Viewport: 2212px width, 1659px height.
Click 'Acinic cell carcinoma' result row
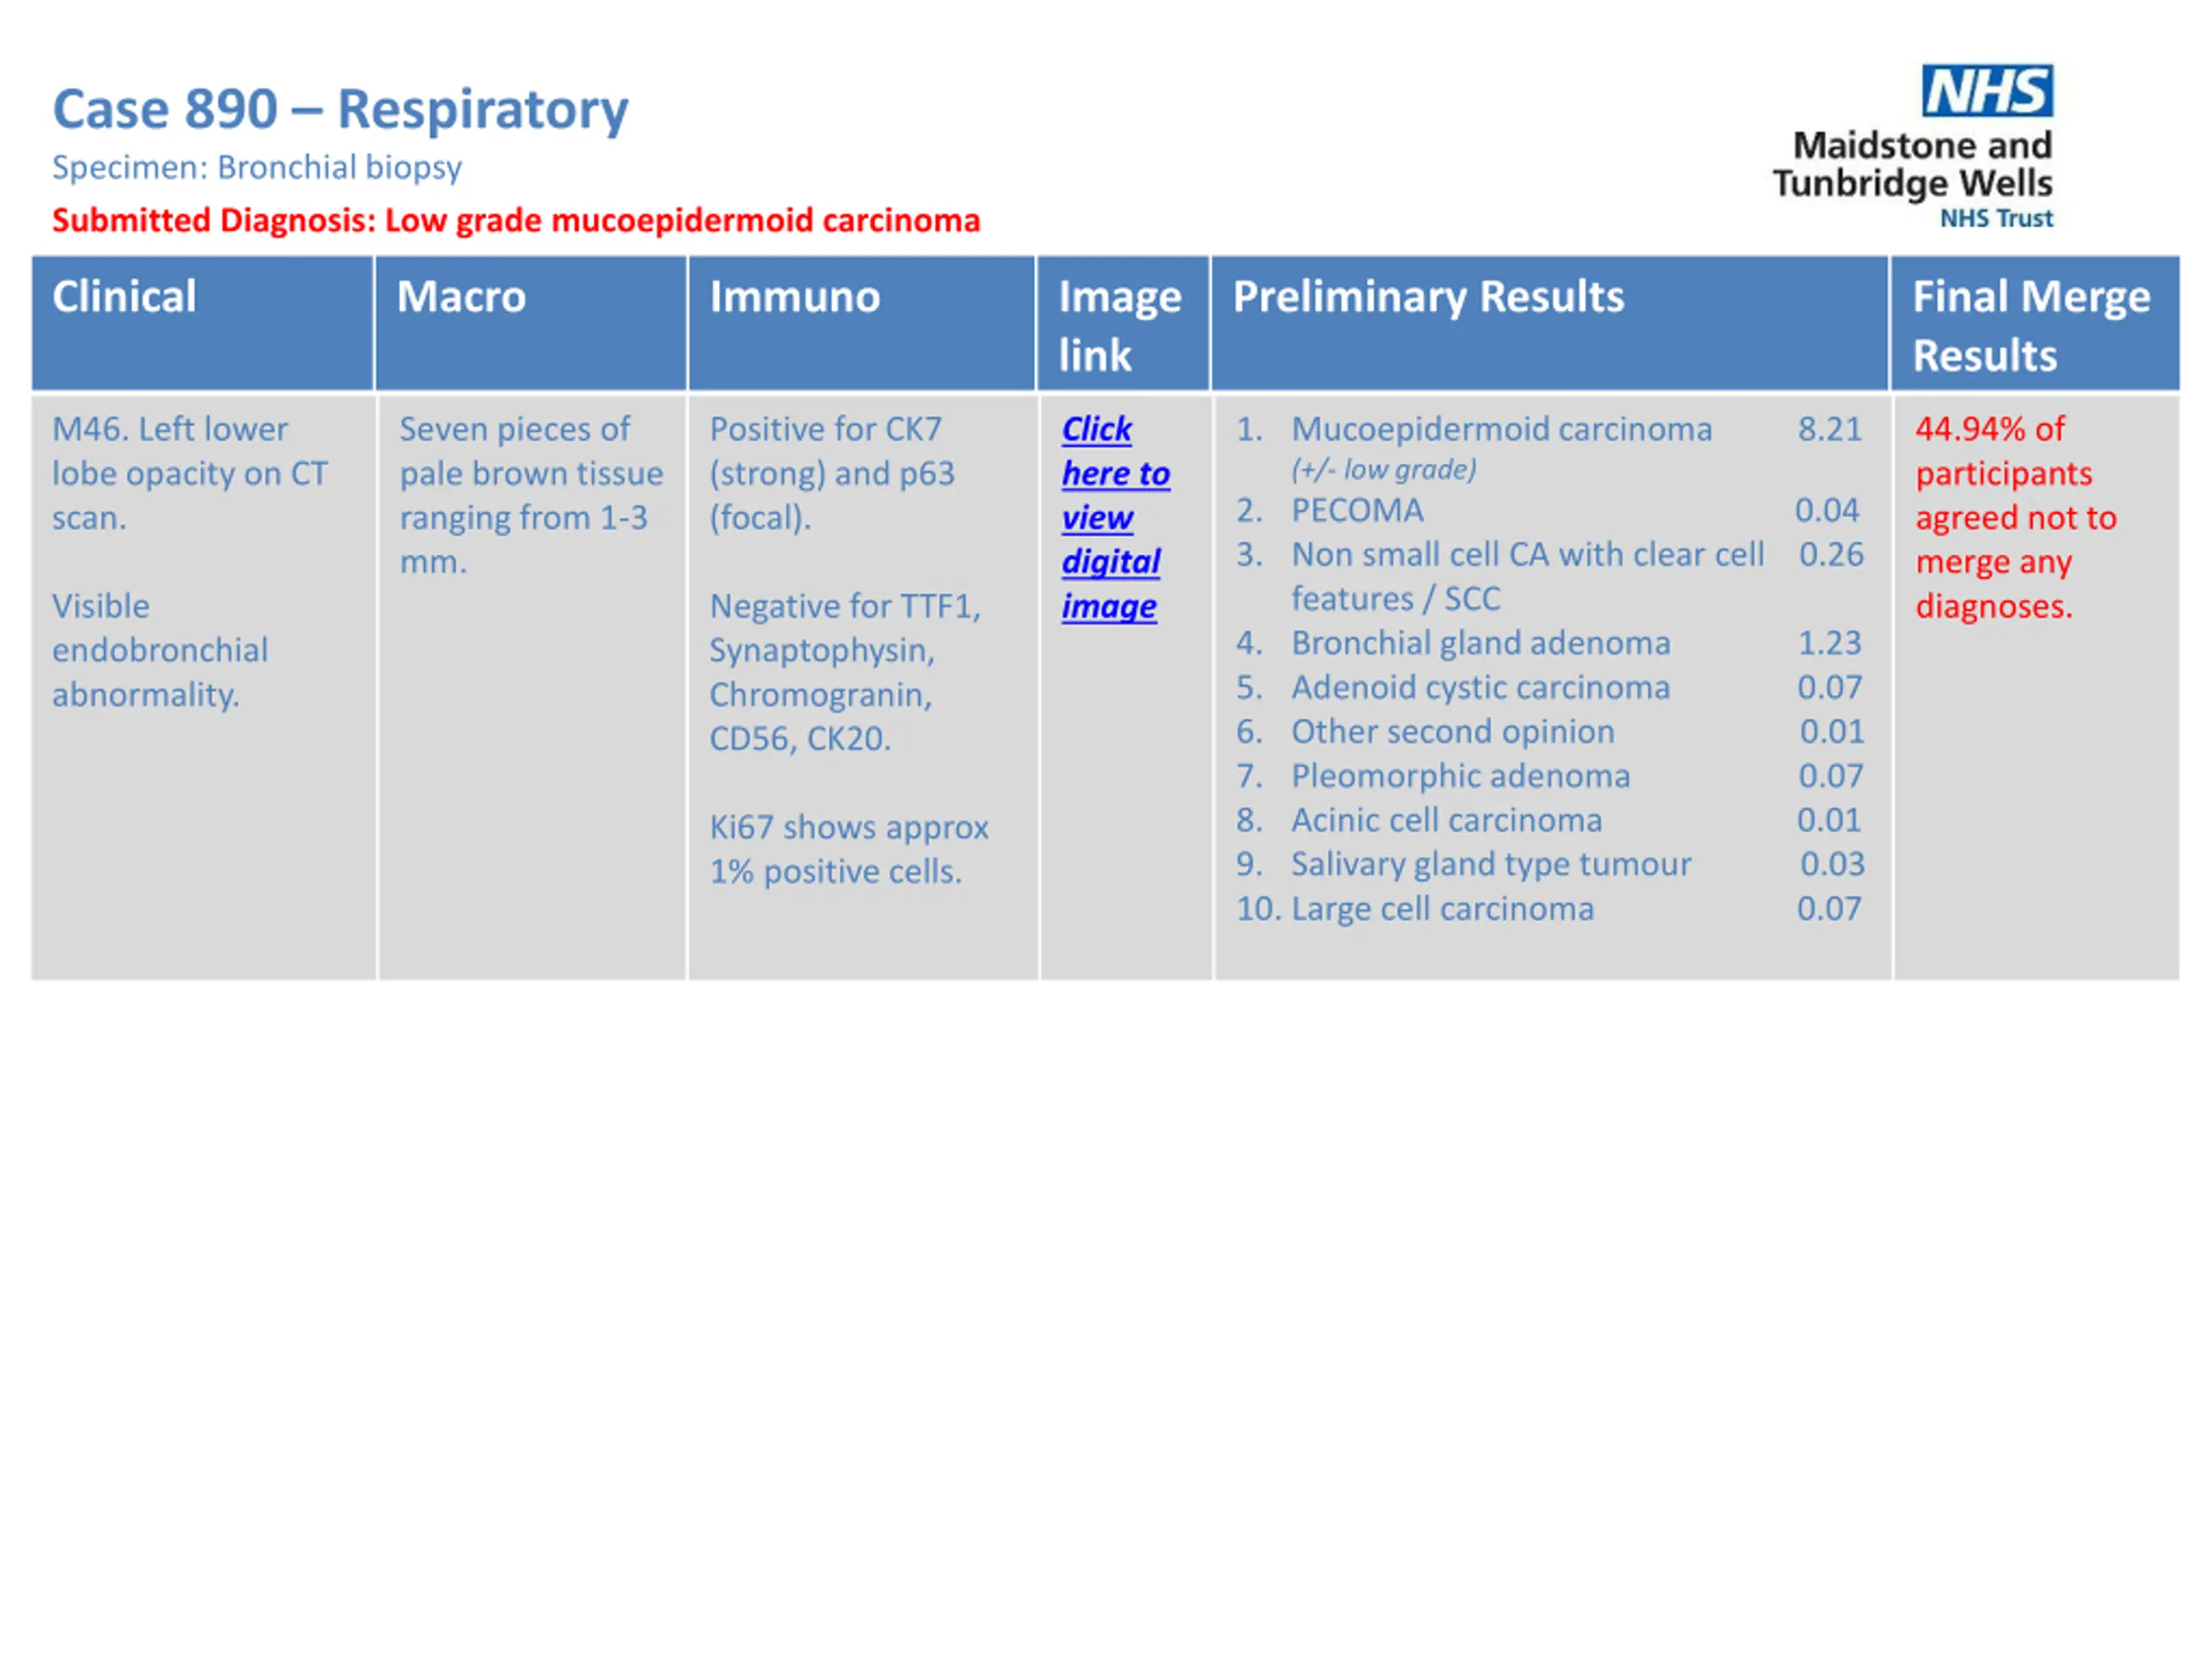[x=1549, y=820]
